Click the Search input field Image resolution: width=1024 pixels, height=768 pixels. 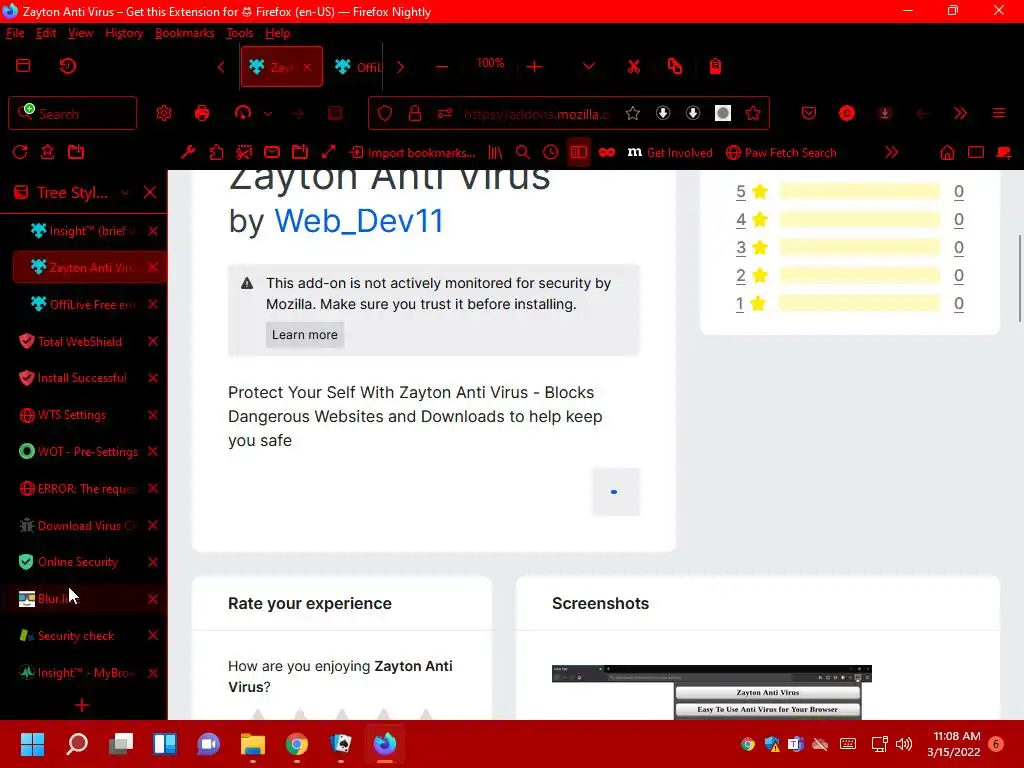click(72, 114)
